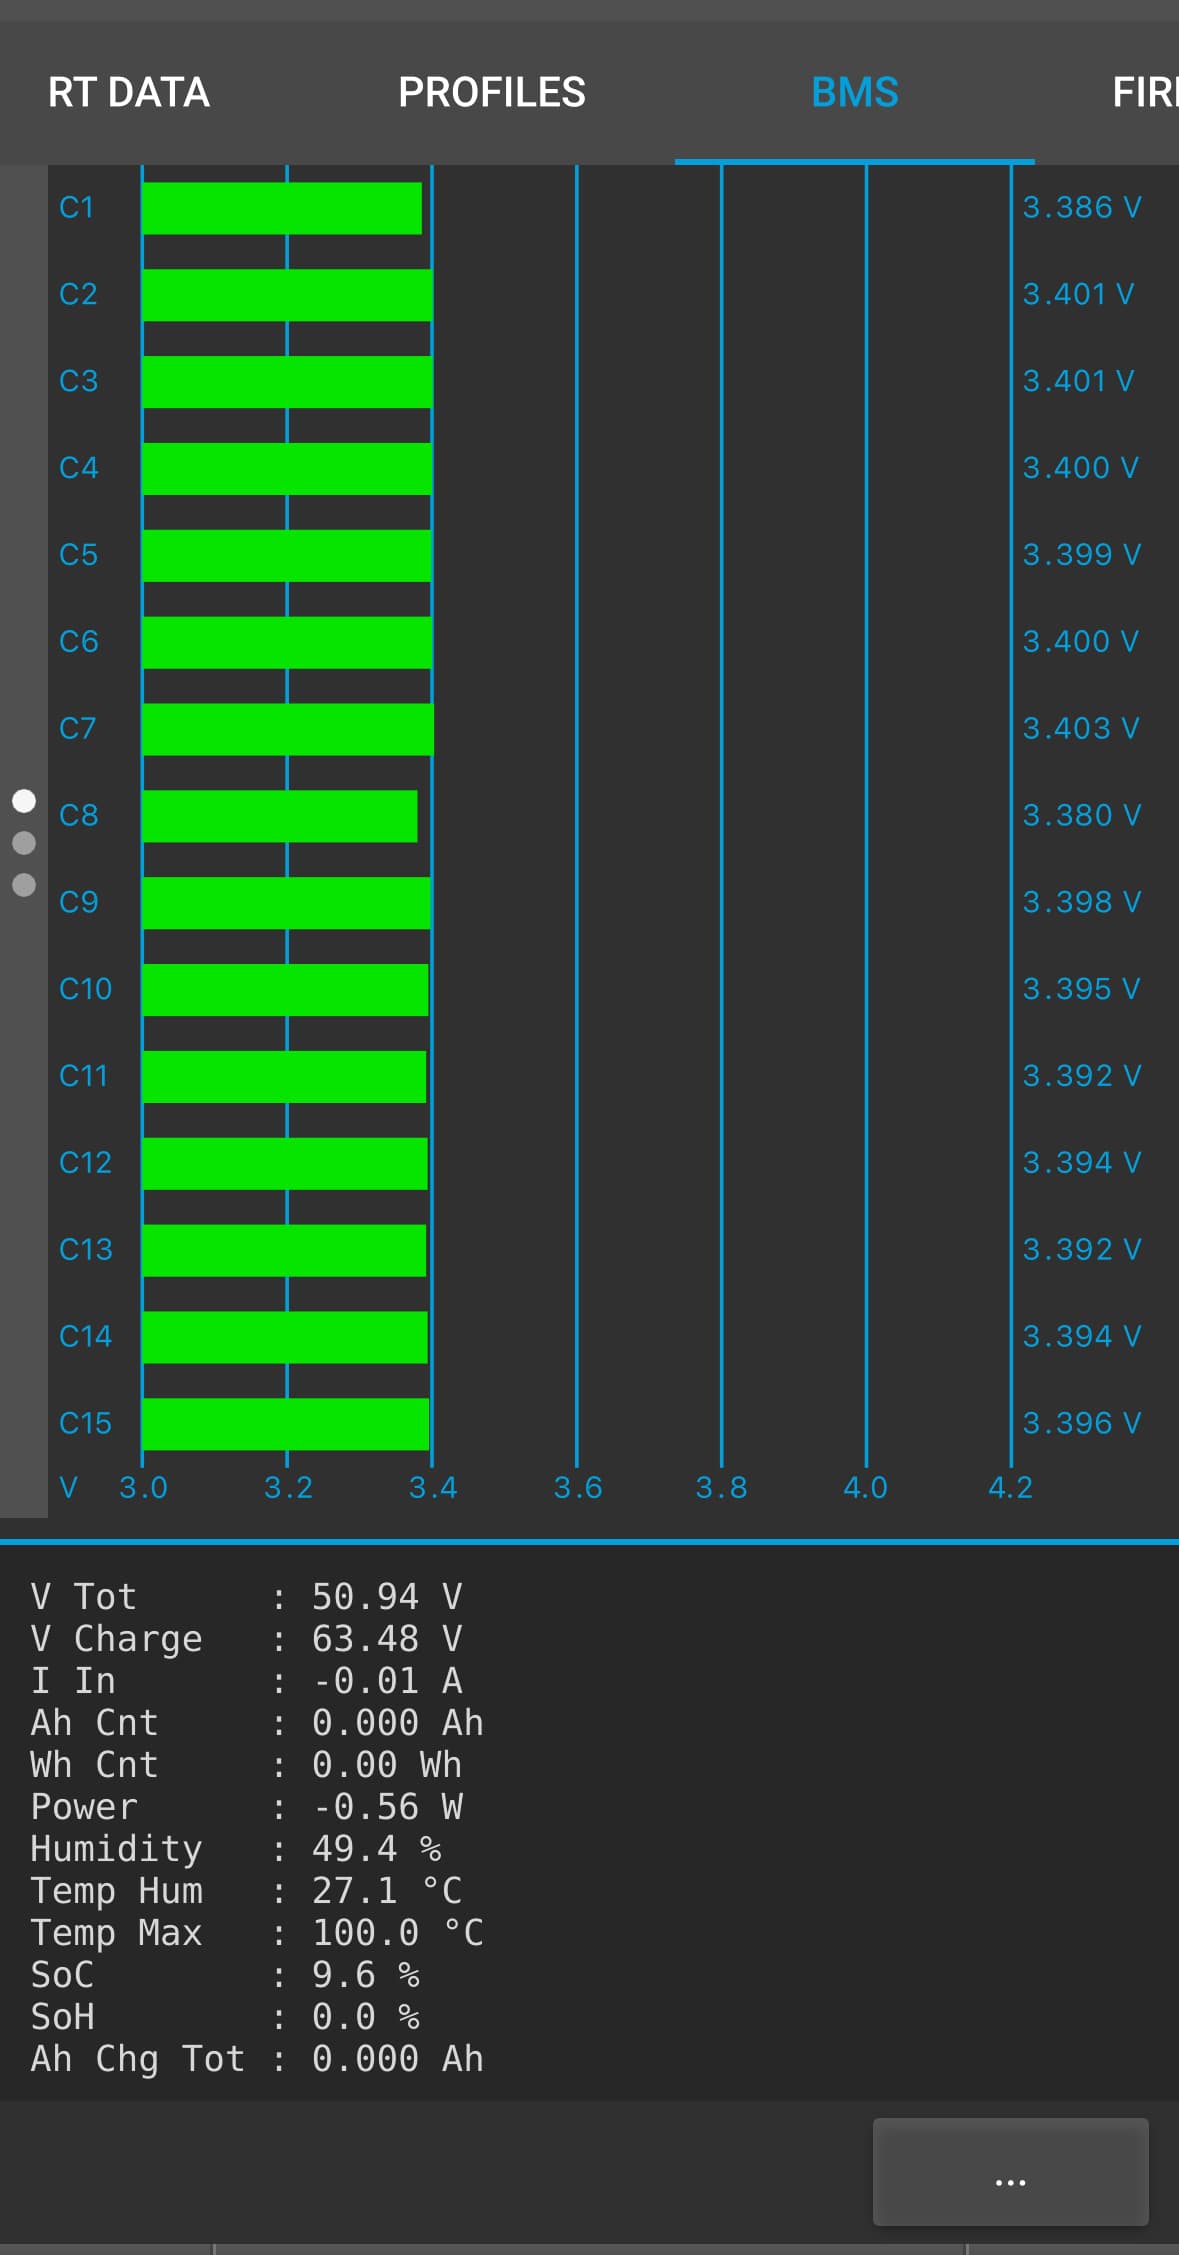This screenshot has width=1179, height=2255.
Task: Click the 3.403 V reading for C7
Action: 1080,728
